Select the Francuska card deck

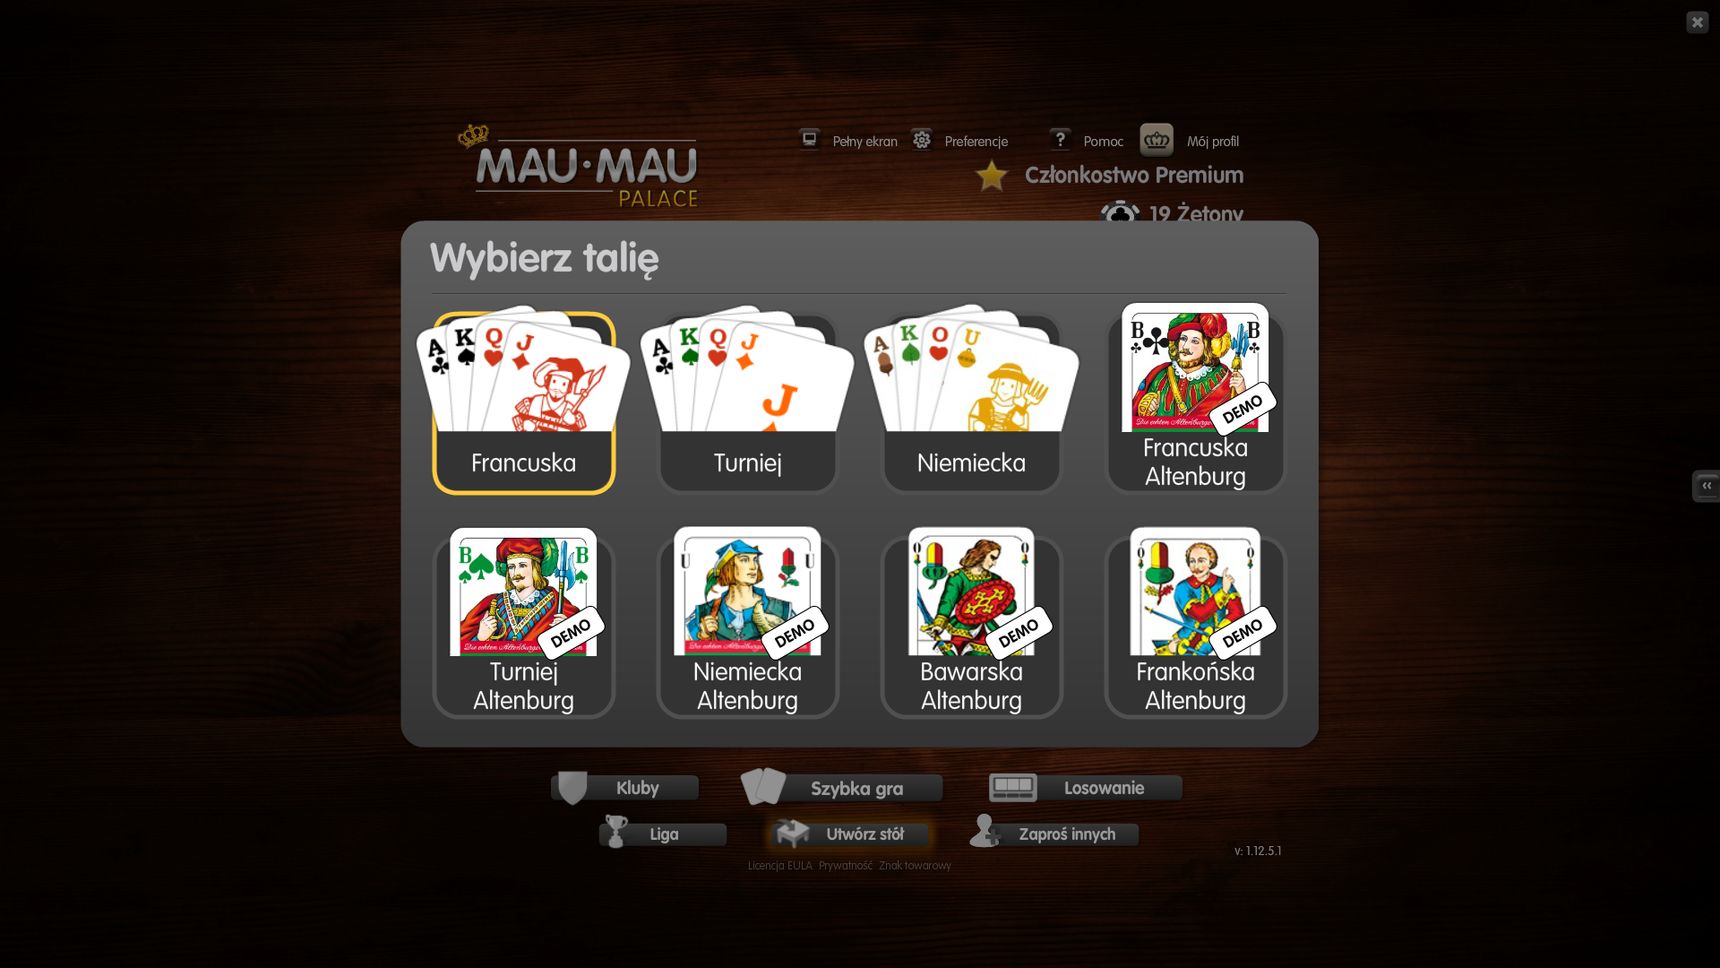[x=524, y=402]
